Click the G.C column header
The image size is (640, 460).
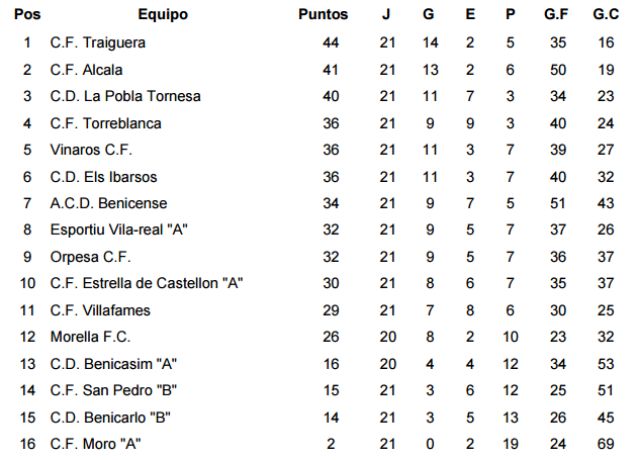(x=606, y=14)
